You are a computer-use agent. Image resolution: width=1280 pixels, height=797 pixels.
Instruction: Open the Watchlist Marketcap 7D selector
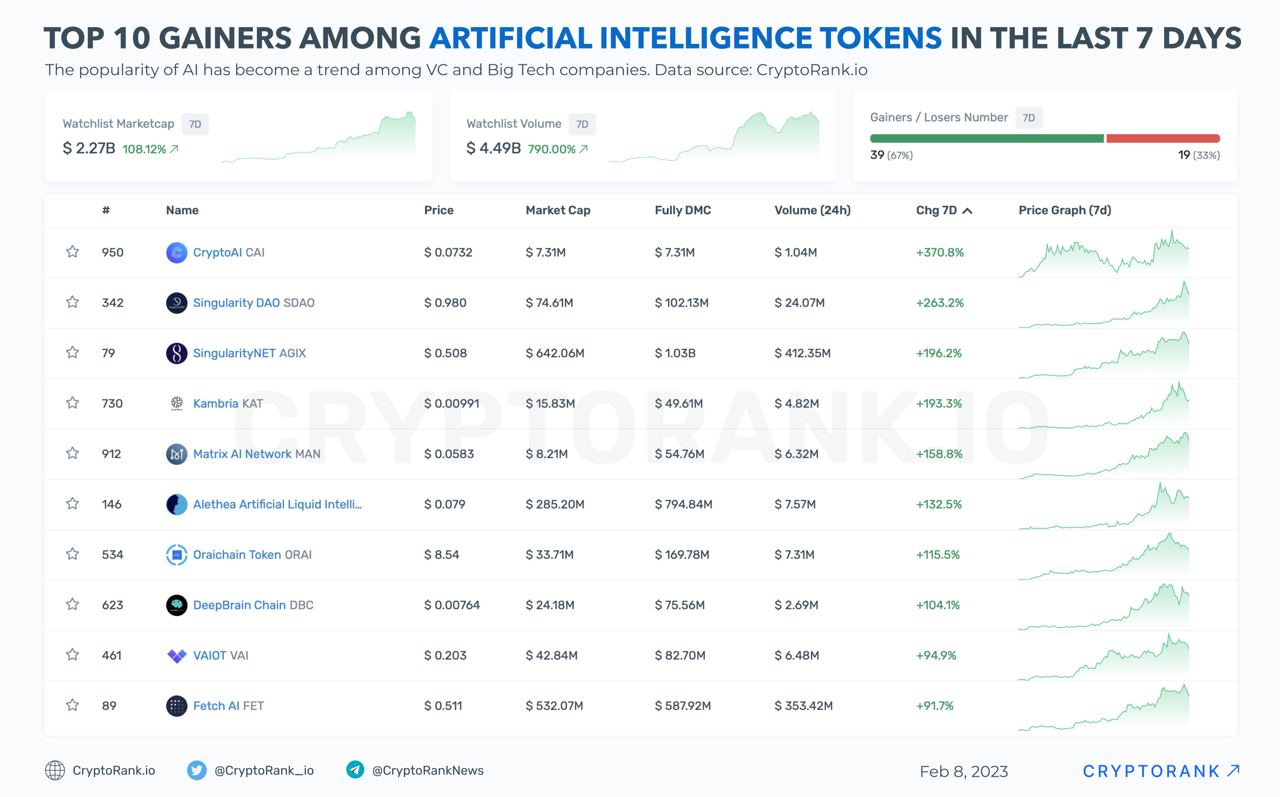point(195,124)
